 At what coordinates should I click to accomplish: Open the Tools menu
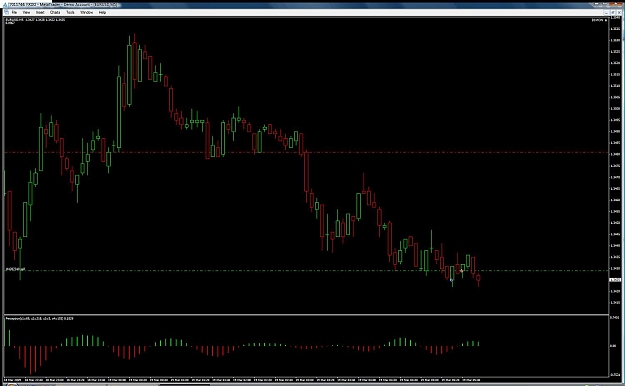coord(70,12)
